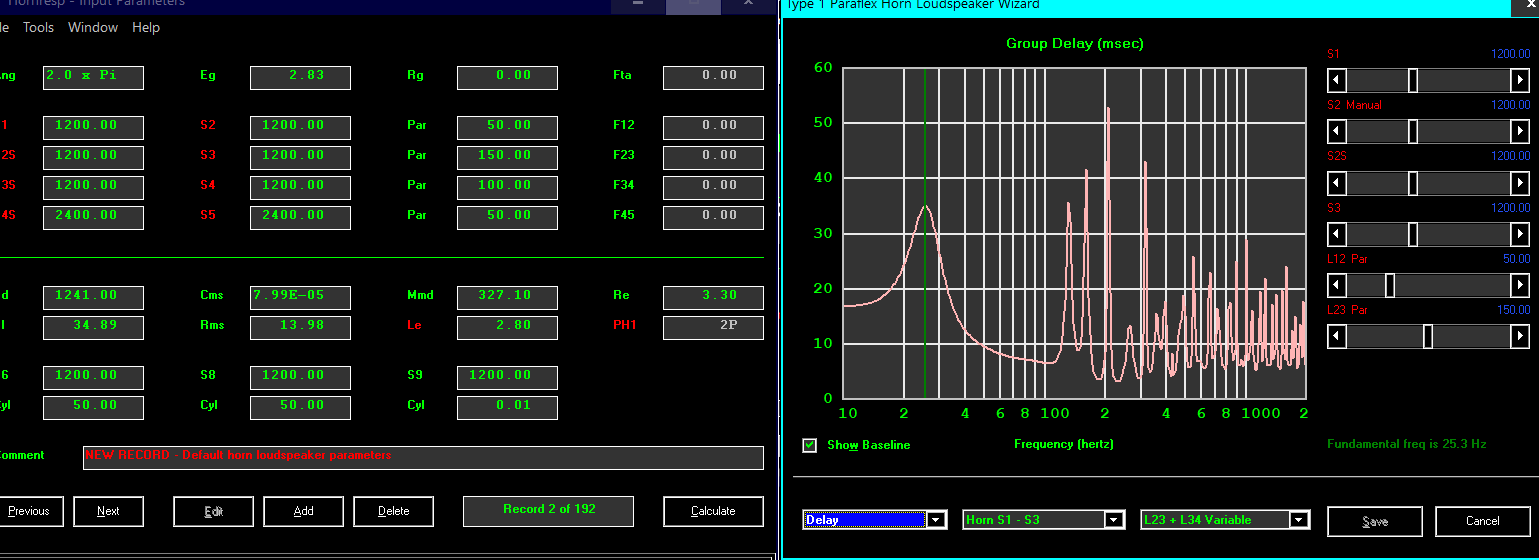Click right arrow of L12 Par slider
Viewport: 1539px width, 560px height.
tap(1520, 285)
